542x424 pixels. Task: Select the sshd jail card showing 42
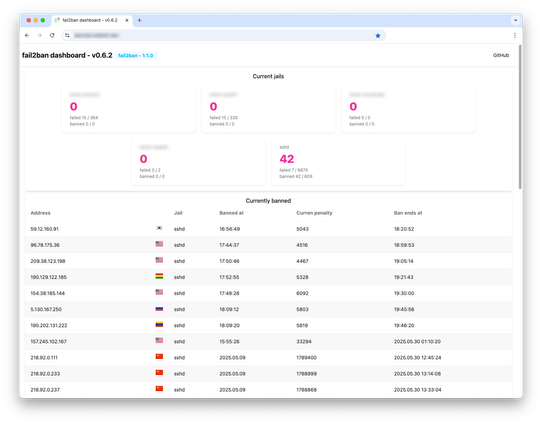338,162
